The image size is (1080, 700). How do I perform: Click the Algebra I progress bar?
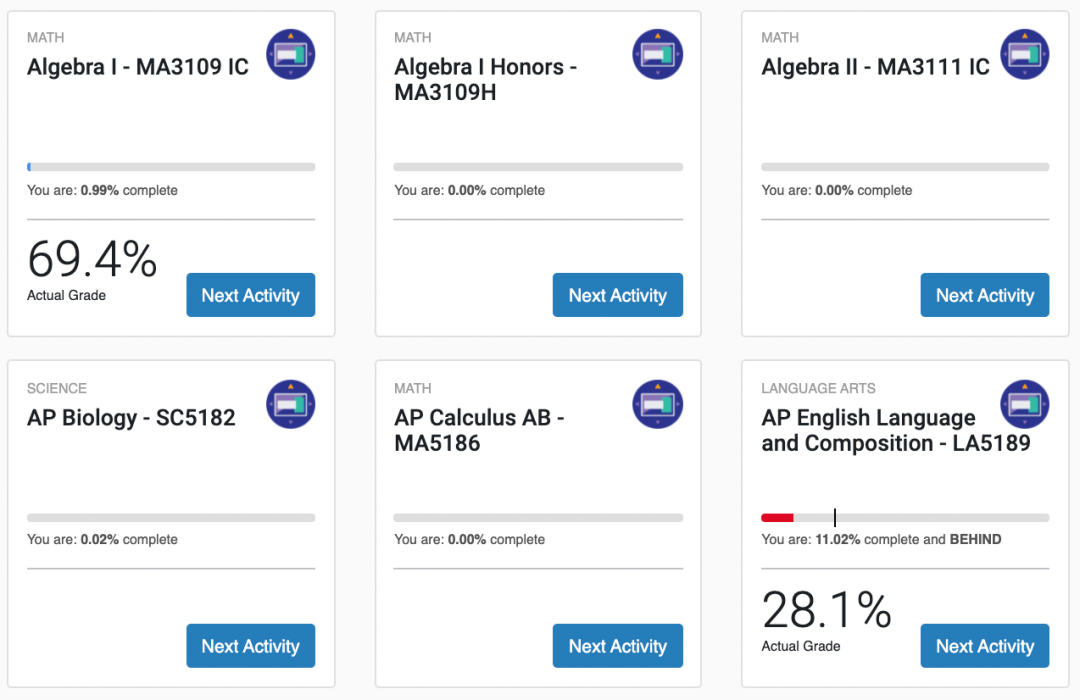pos(171,167)
